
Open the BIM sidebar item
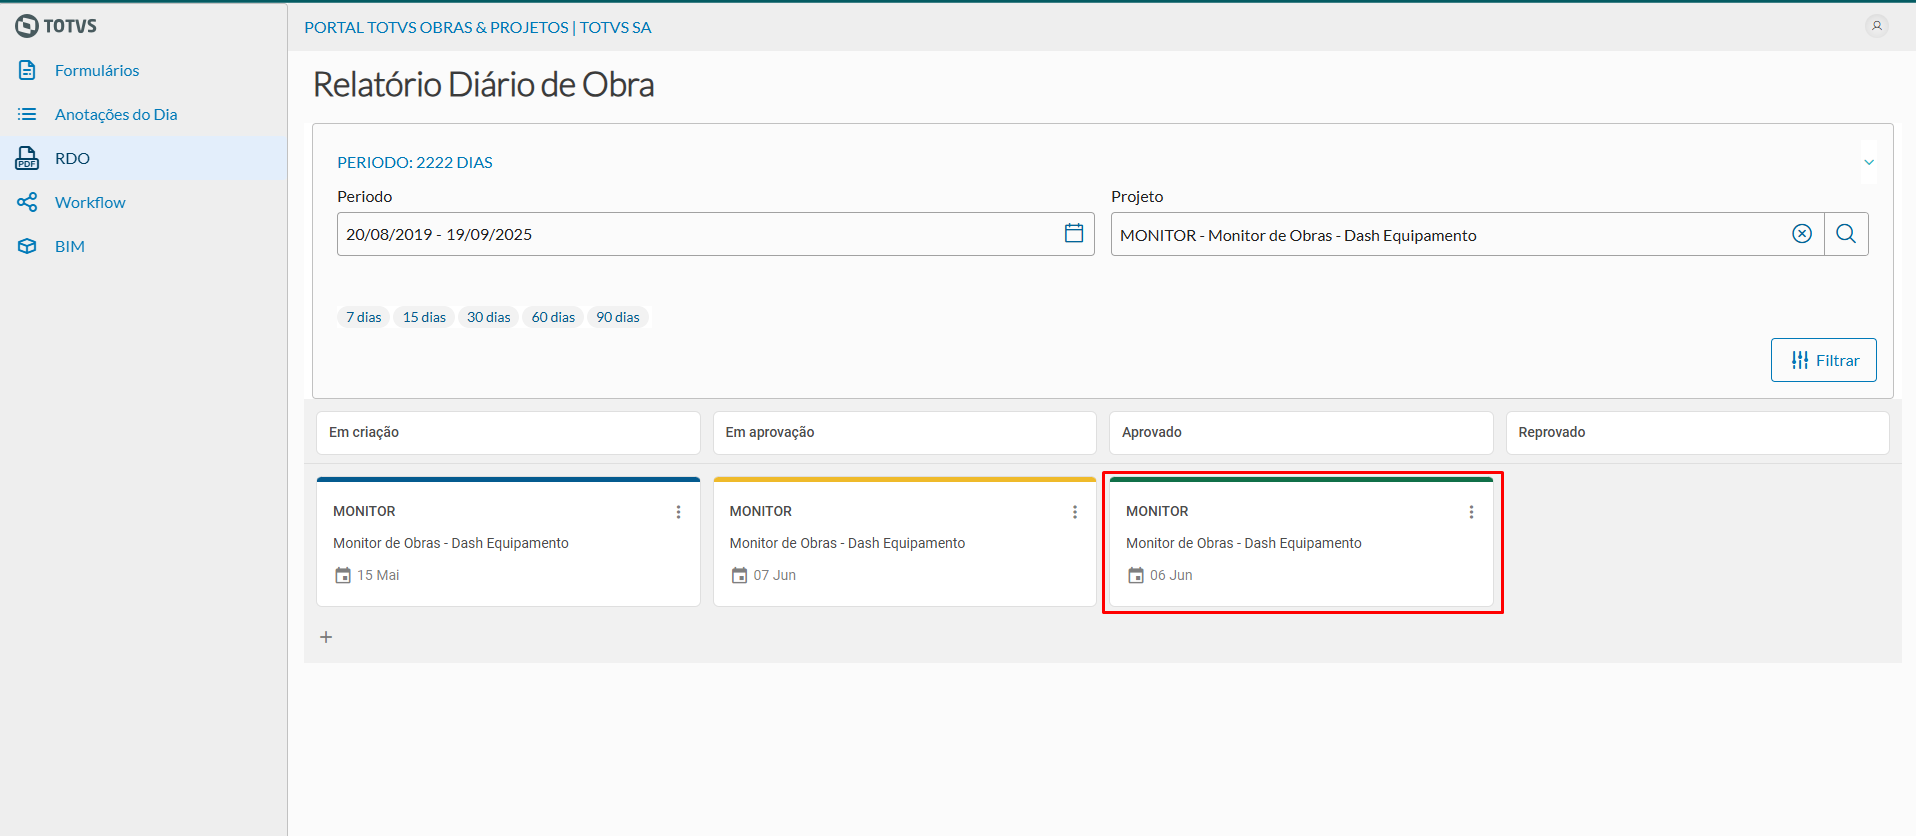pyautogui.click(x=69, y=246)
